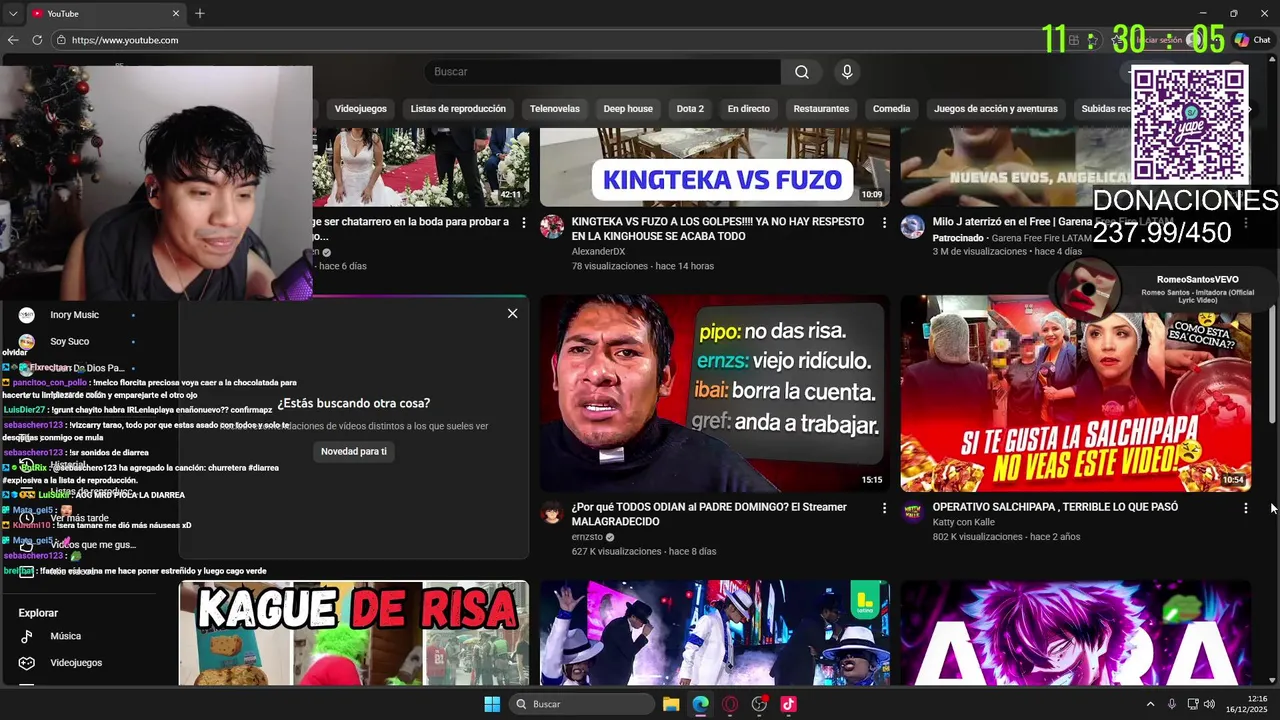This screenshot has height=720, width=1280.
Task: Select the Restaurantes chip
Action: 821,109
